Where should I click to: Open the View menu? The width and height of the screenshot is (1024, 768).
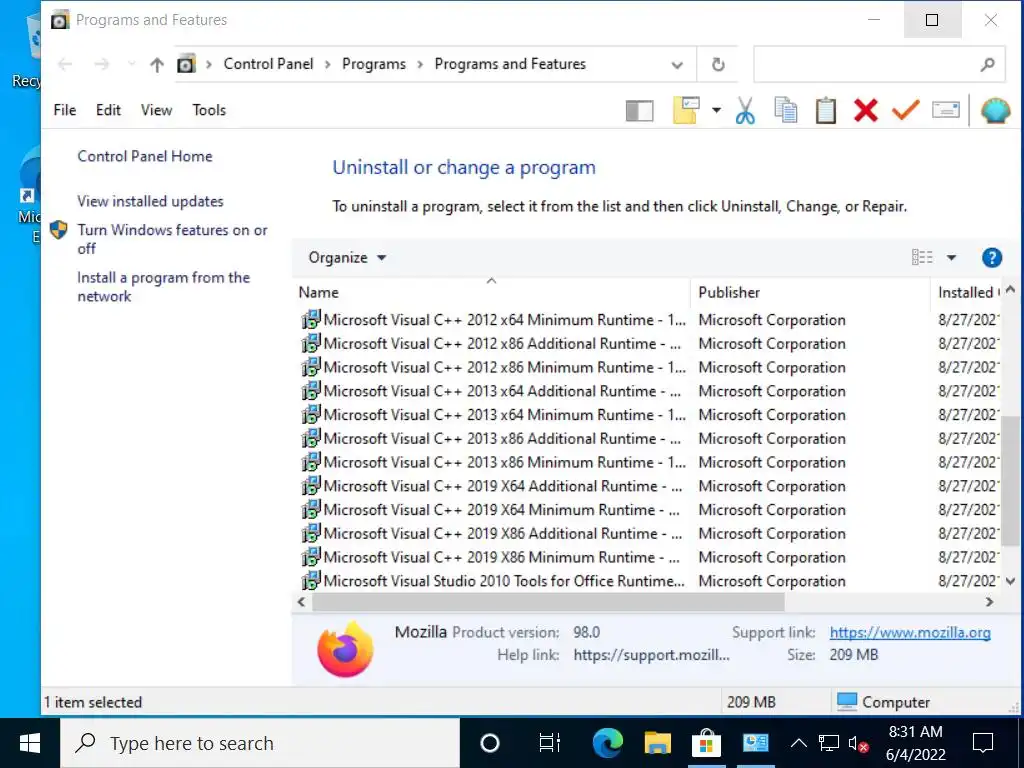[x=156, y=110]
